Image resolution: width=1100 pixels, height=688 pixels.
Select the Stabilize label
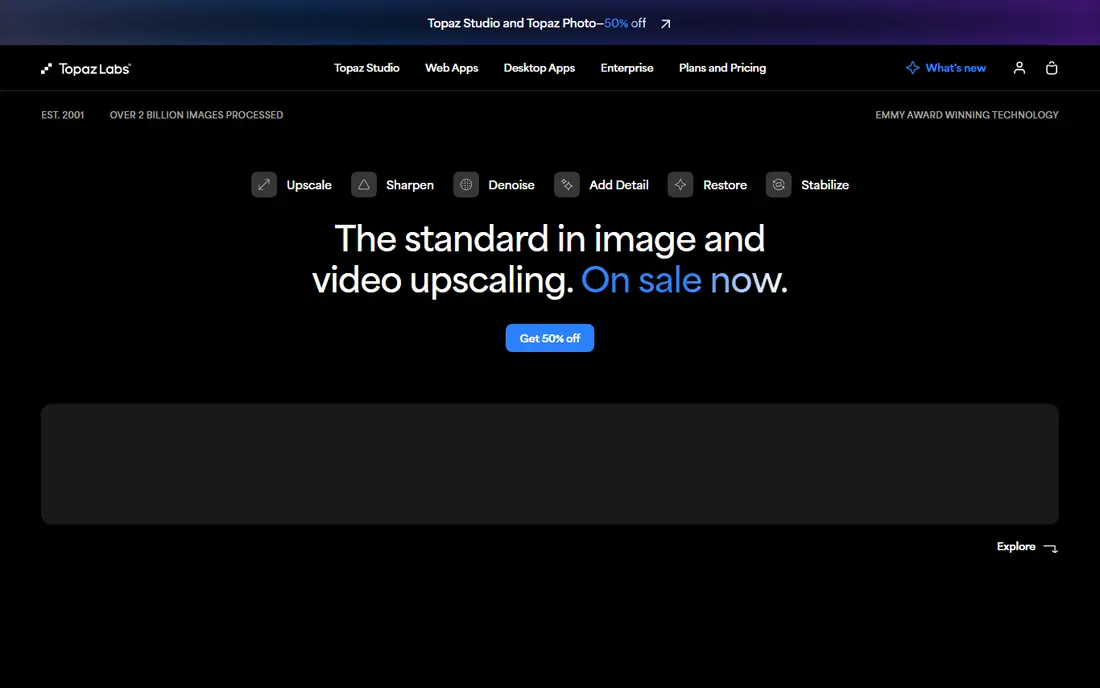[825, 185]
